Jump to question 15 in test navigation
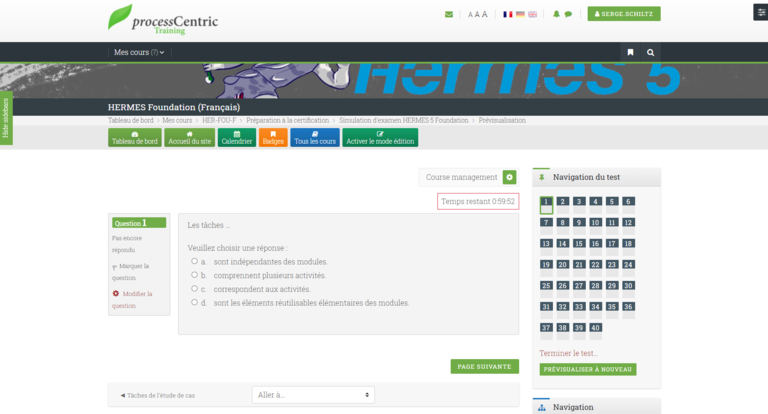 coord(579,247)
